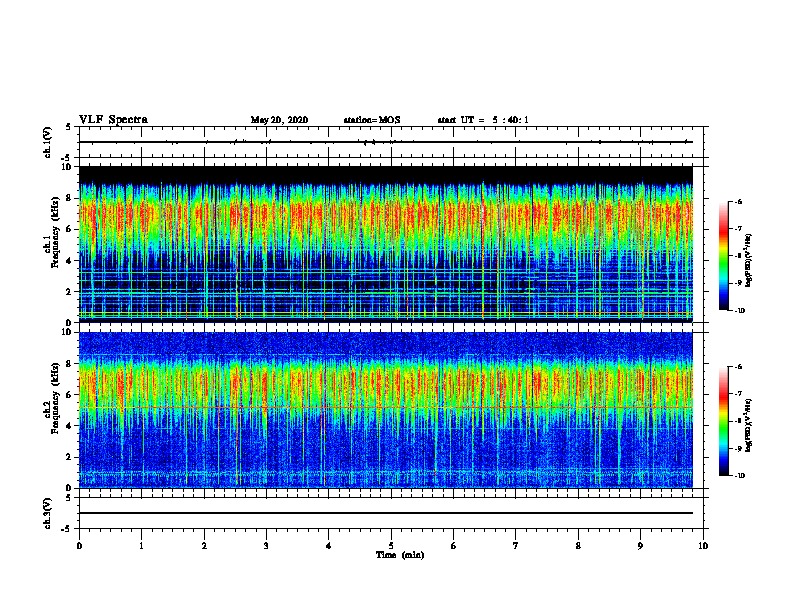Click the time axis tick label "4"
Viewport: 792px width, 612px height.
click(329, 546)
